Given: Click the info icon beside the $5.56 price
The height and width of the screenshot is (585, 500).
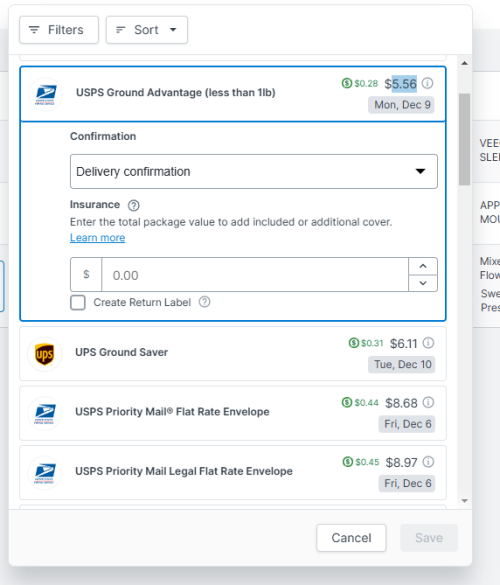Looking at the screenshot, I should [428, 83].
